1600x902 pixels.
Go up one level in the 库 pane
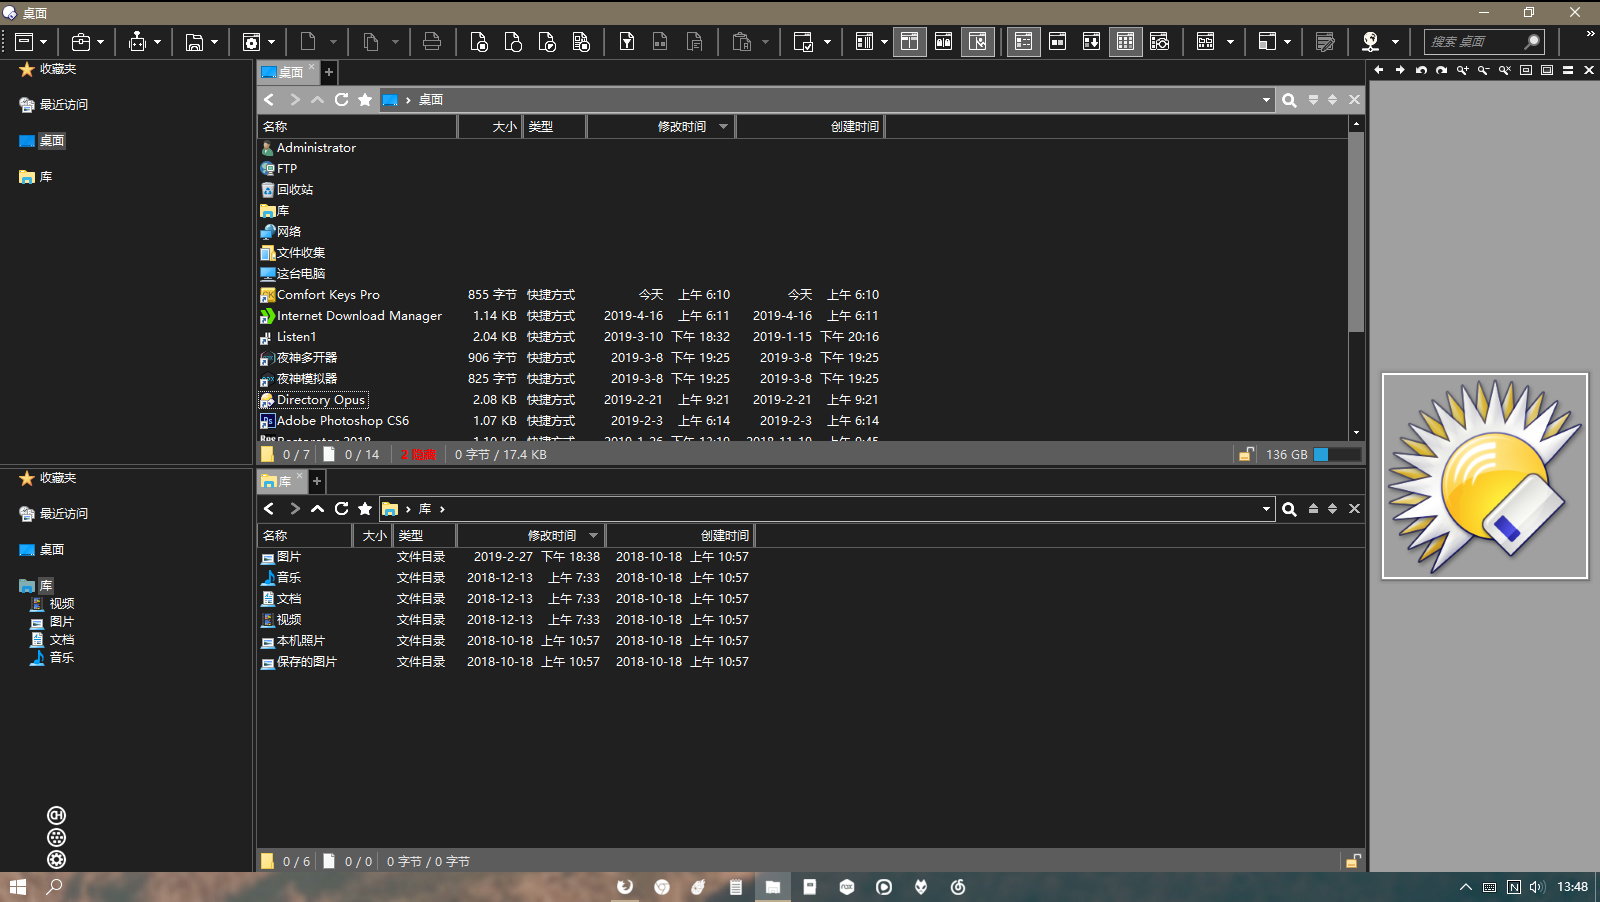(x=317, y=509)
